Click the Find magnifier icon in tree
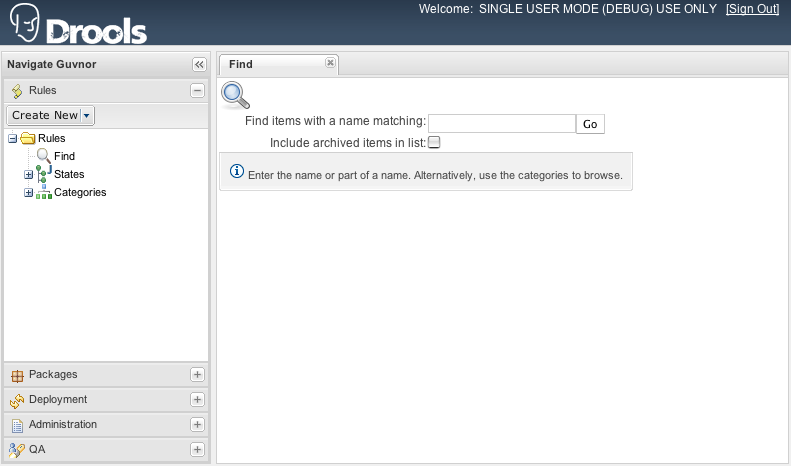The width and height of the screenshot is (791, 466). (43, 156)
